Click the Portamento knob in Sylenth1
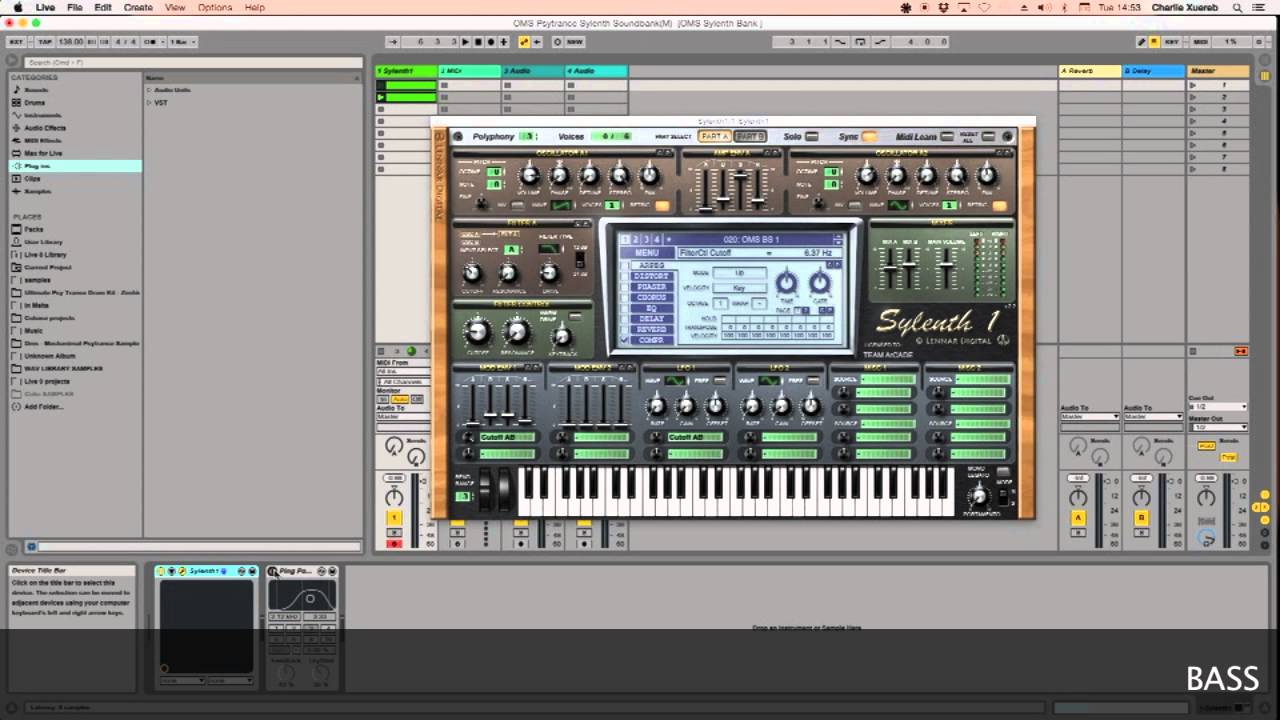 pyautogui.click(x=980, y=496)
